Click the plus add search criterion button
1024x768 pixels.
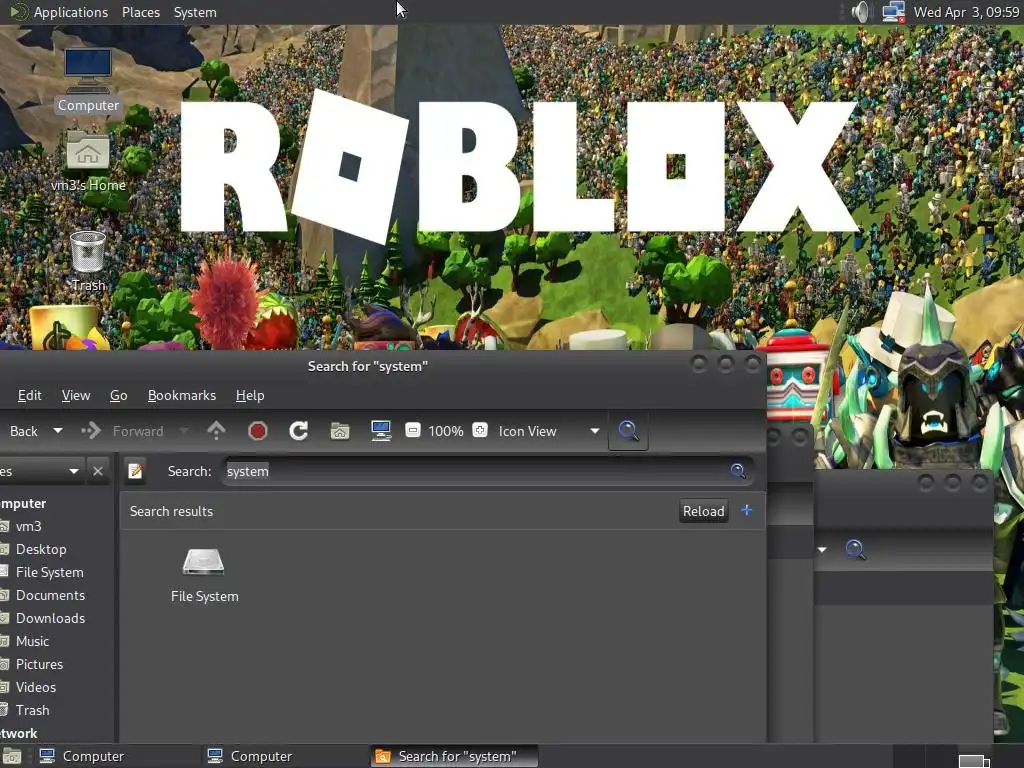(x=746, y=510)
